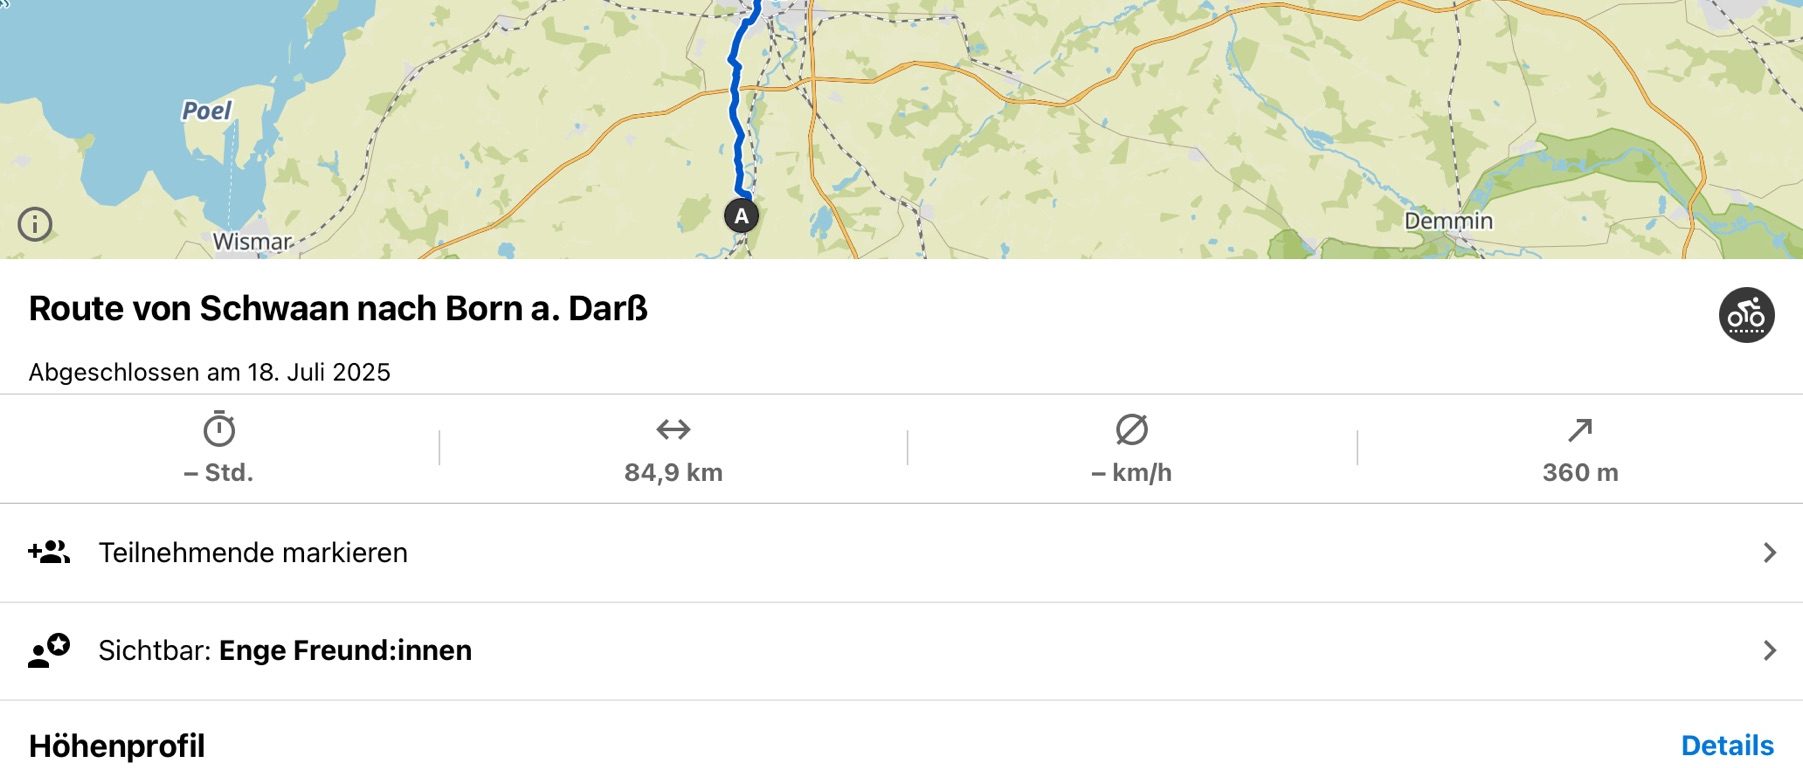Open Sichtbar: Enge Freund:innen setting
The height and width of the screenshot is (768, 1803).
tap(901, 651)
